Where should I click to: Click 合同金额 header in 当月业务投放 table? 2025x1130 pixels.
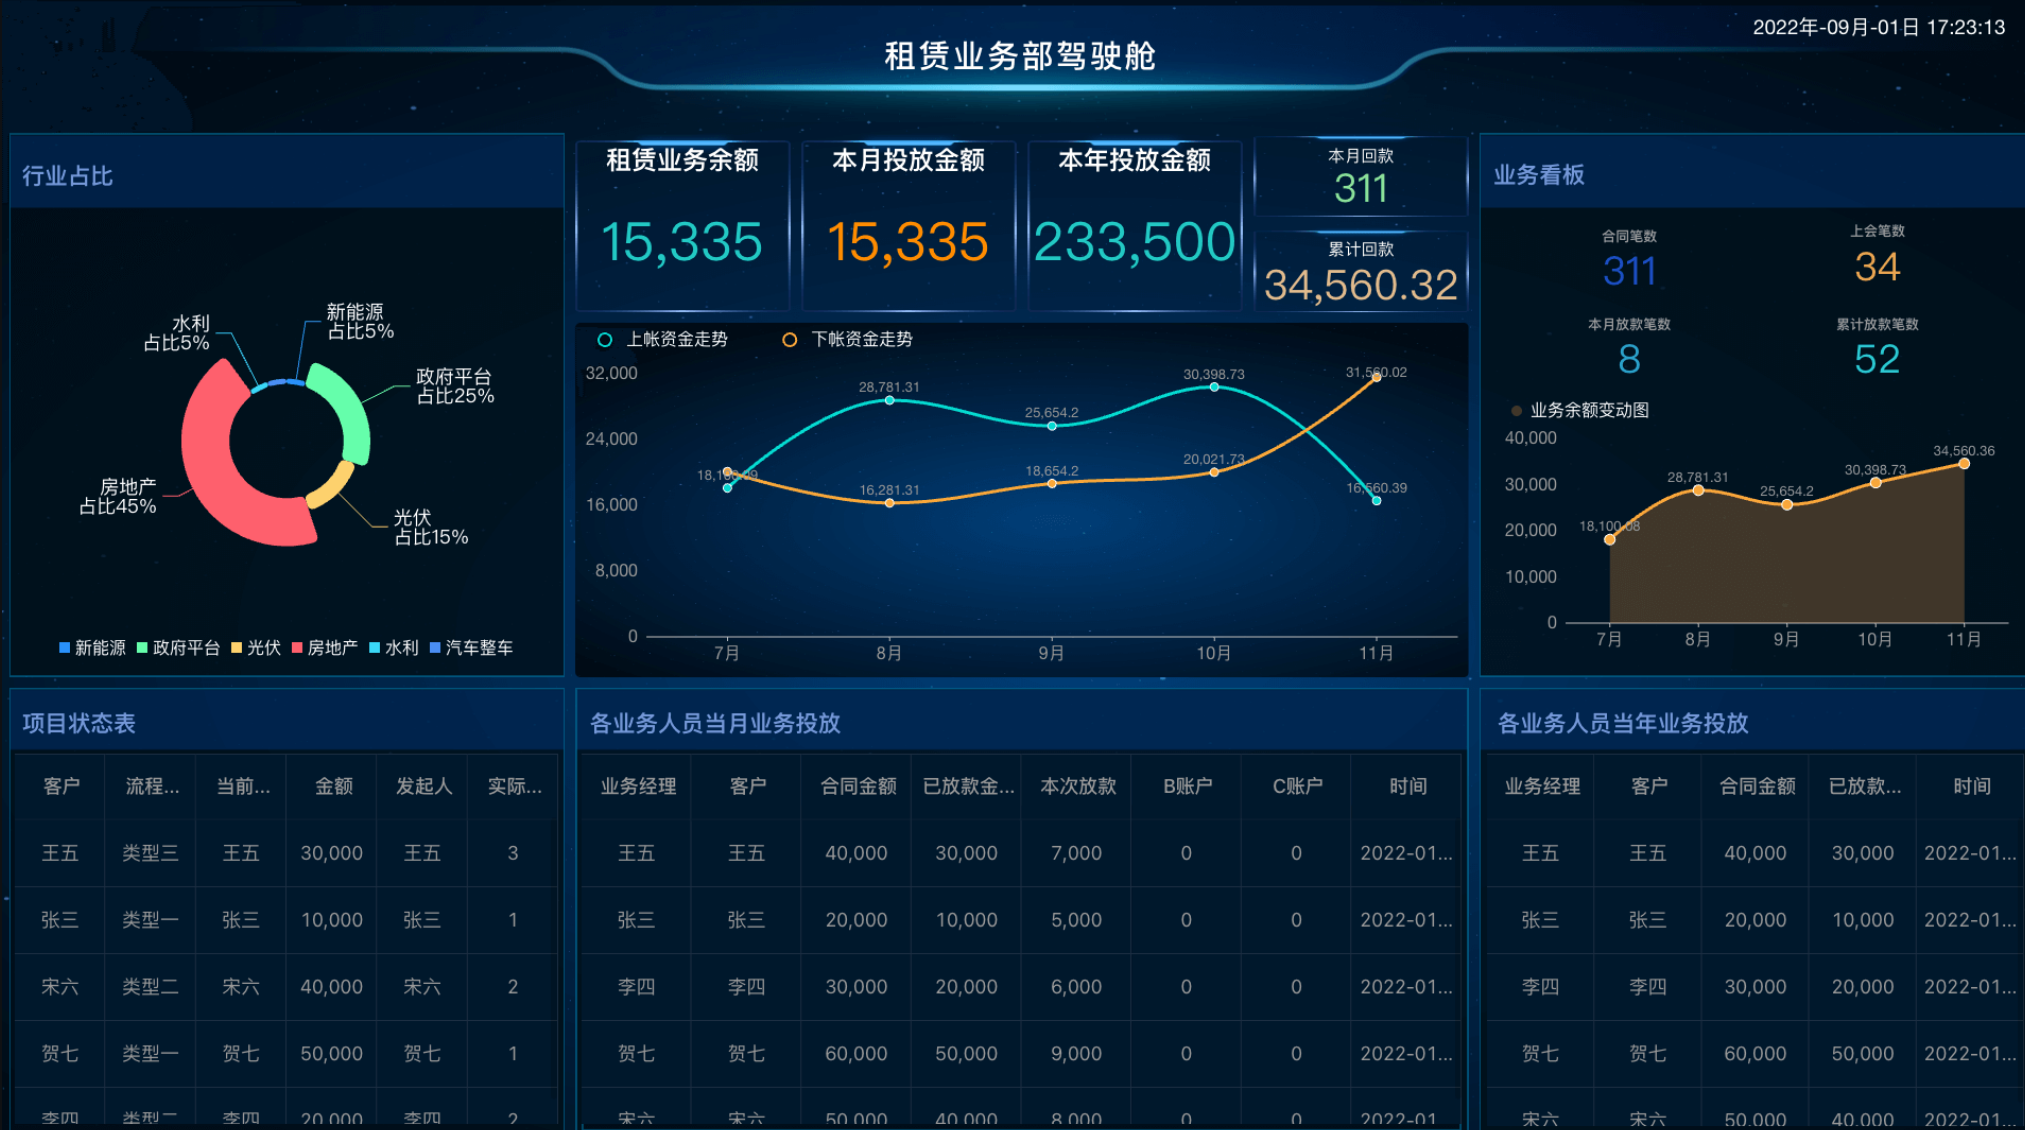pos(857,786)
